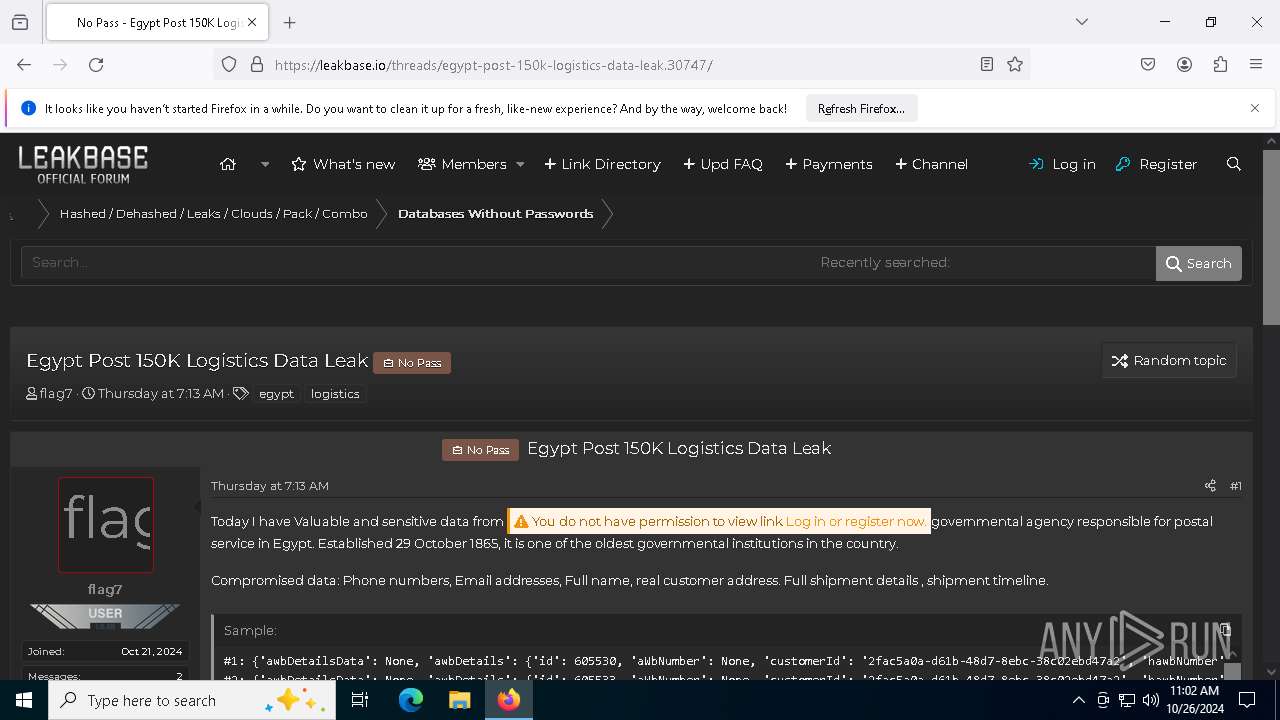Image resolution: width=1280 pixels, height=720 pixels.
Task: Open the Firefox application hamburger menu
Action: [1256, 64]
